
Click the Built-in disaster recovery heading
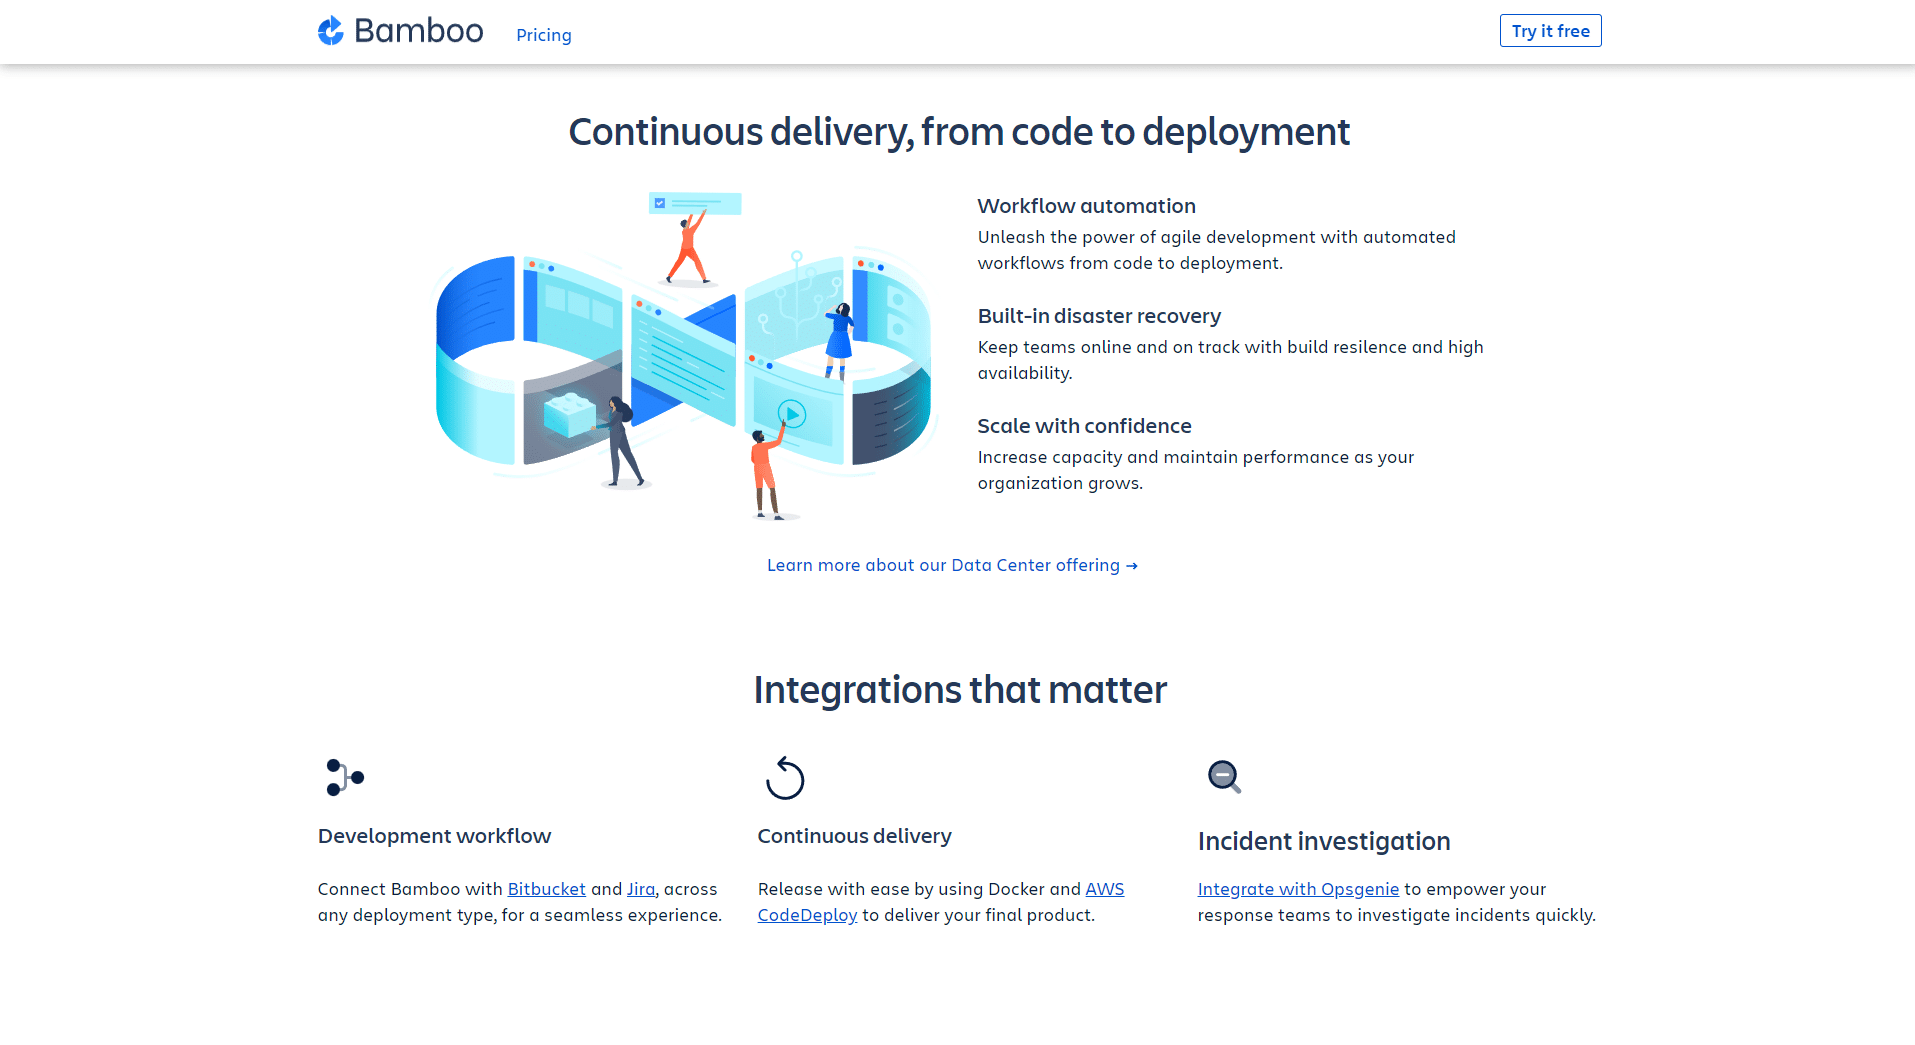[1099, 316]
